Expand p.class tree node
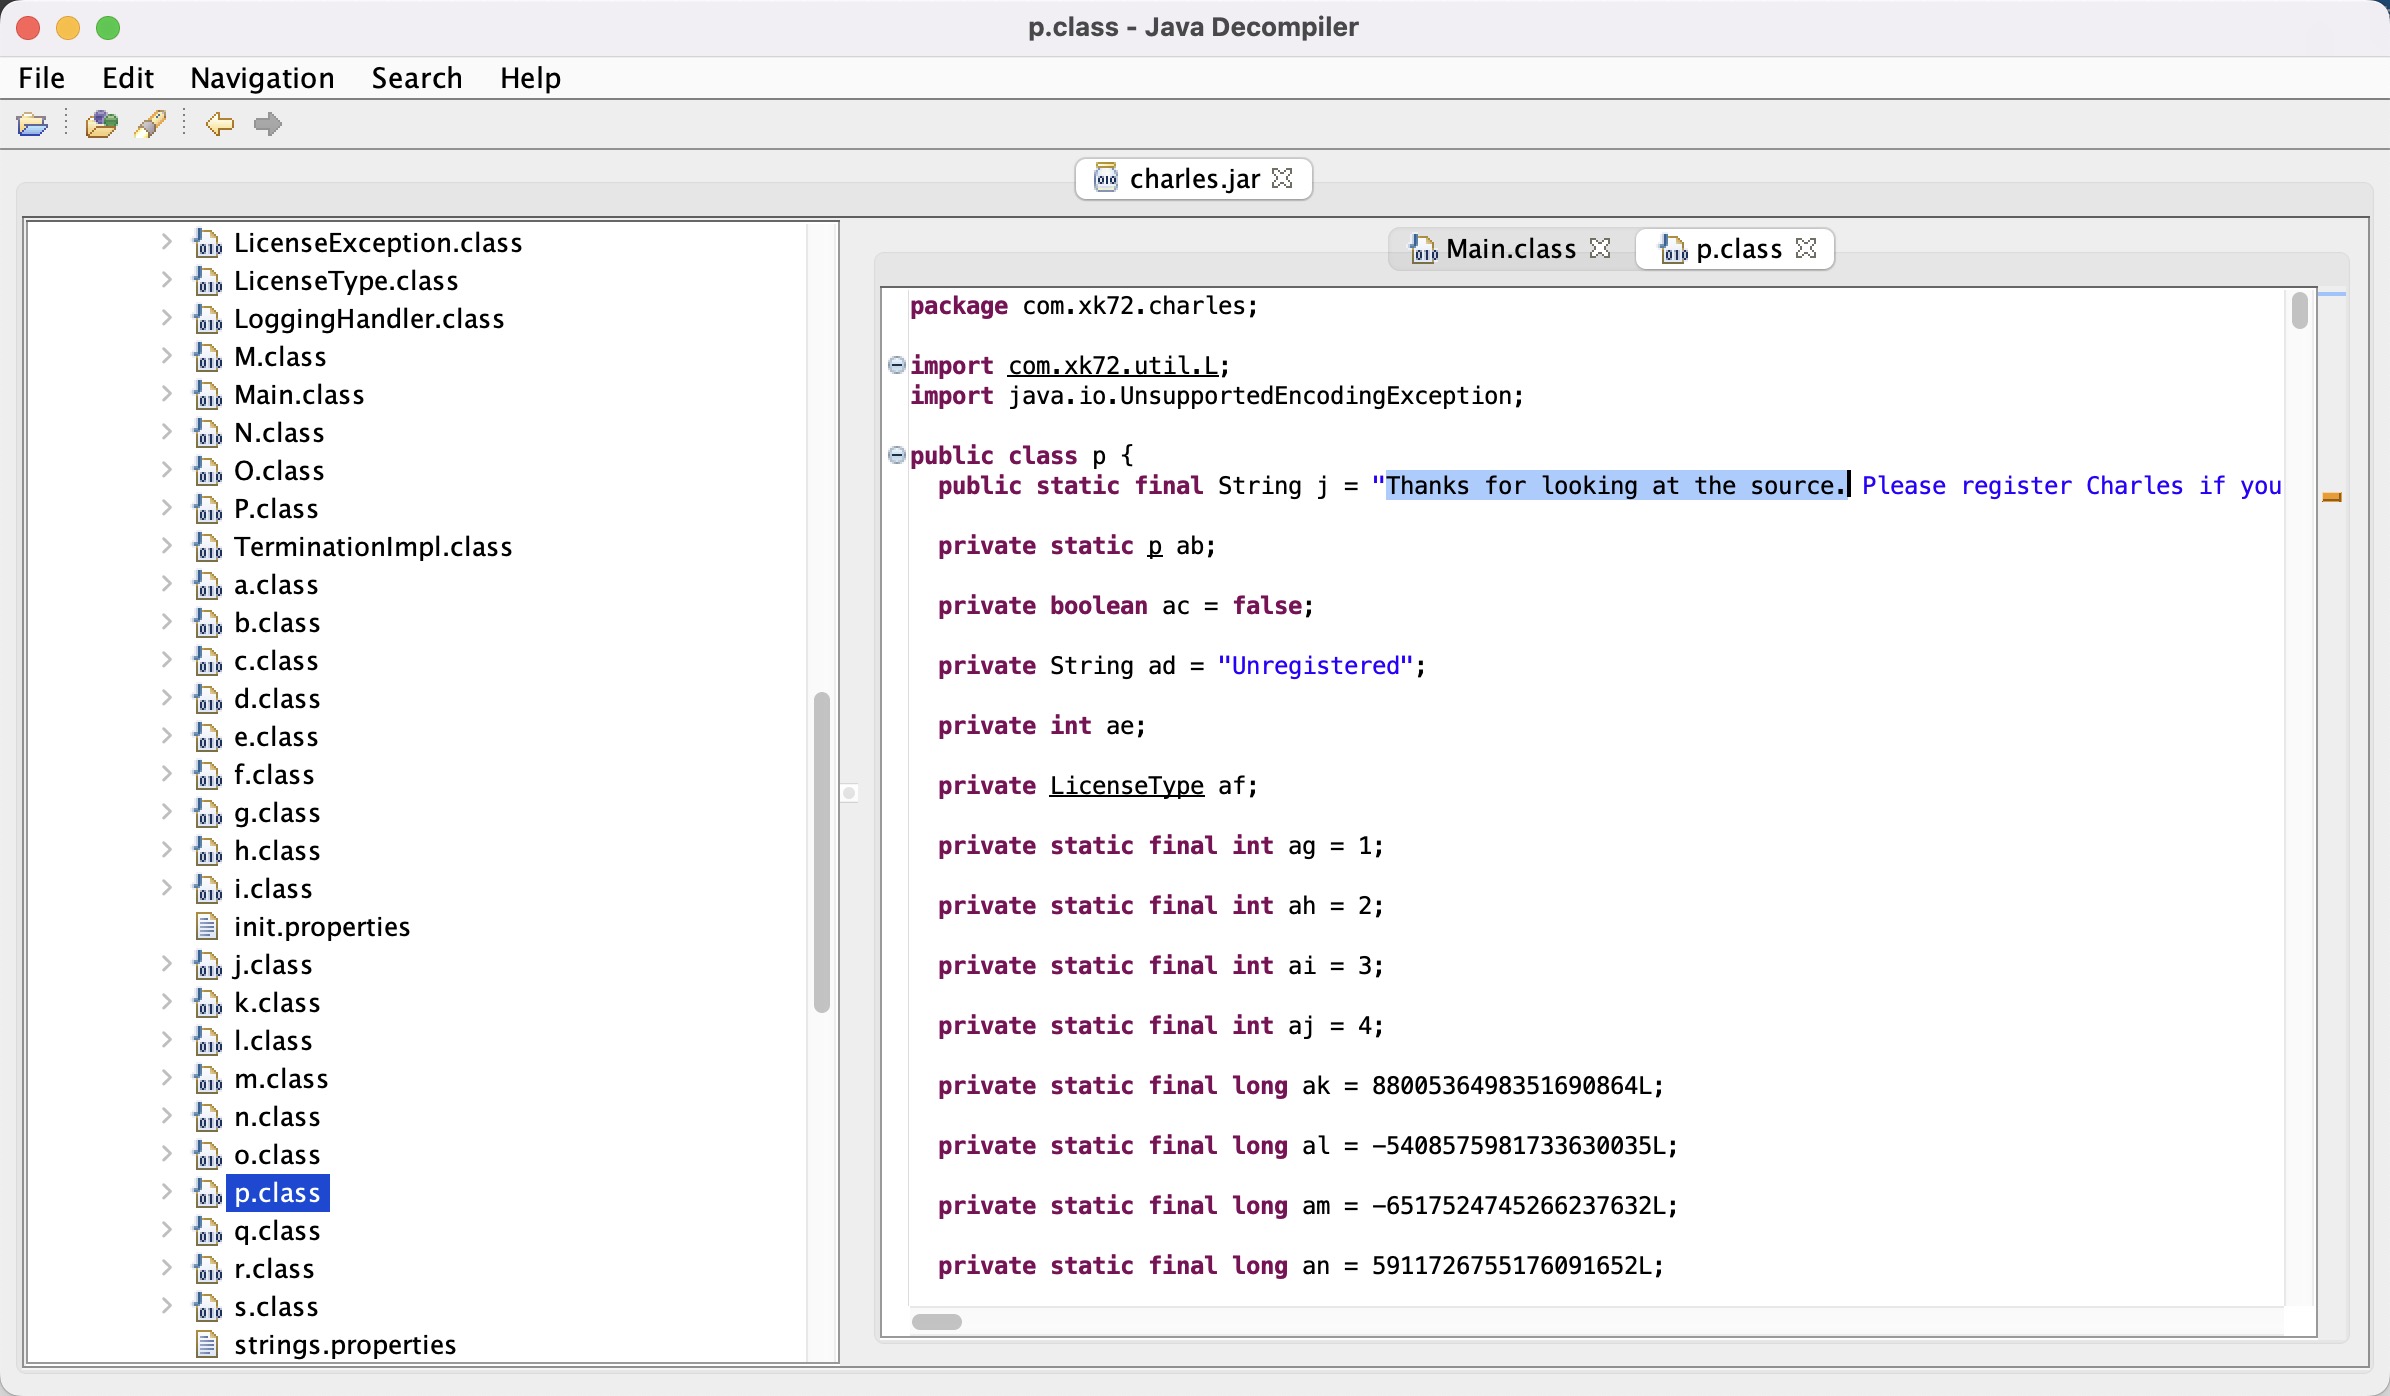The height and width of the screenshot is (1396, 2390). (x=167, y=1192)
